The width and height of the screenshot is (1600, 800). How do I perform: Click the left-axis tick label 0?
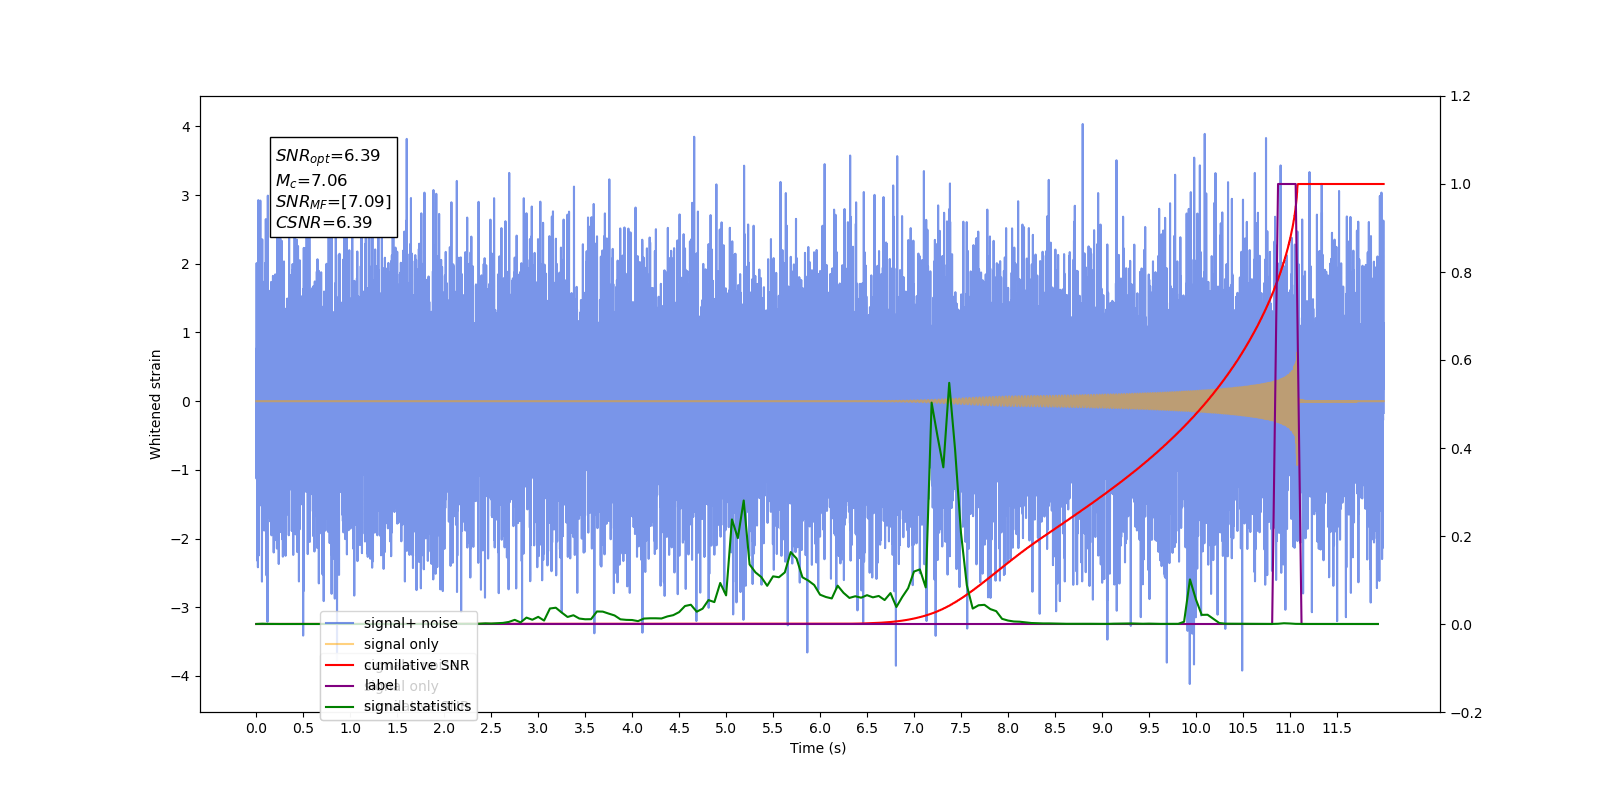click(x=186, y=402)
